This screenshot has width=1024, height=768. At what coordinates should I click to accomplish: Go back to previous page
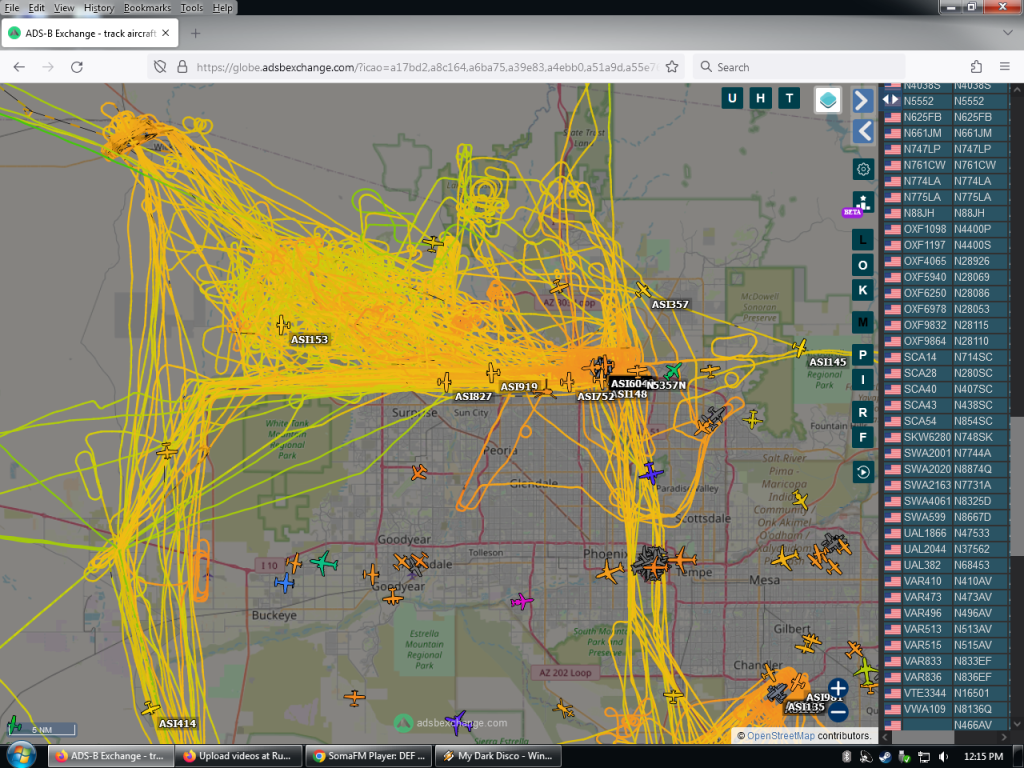point(19,67)
